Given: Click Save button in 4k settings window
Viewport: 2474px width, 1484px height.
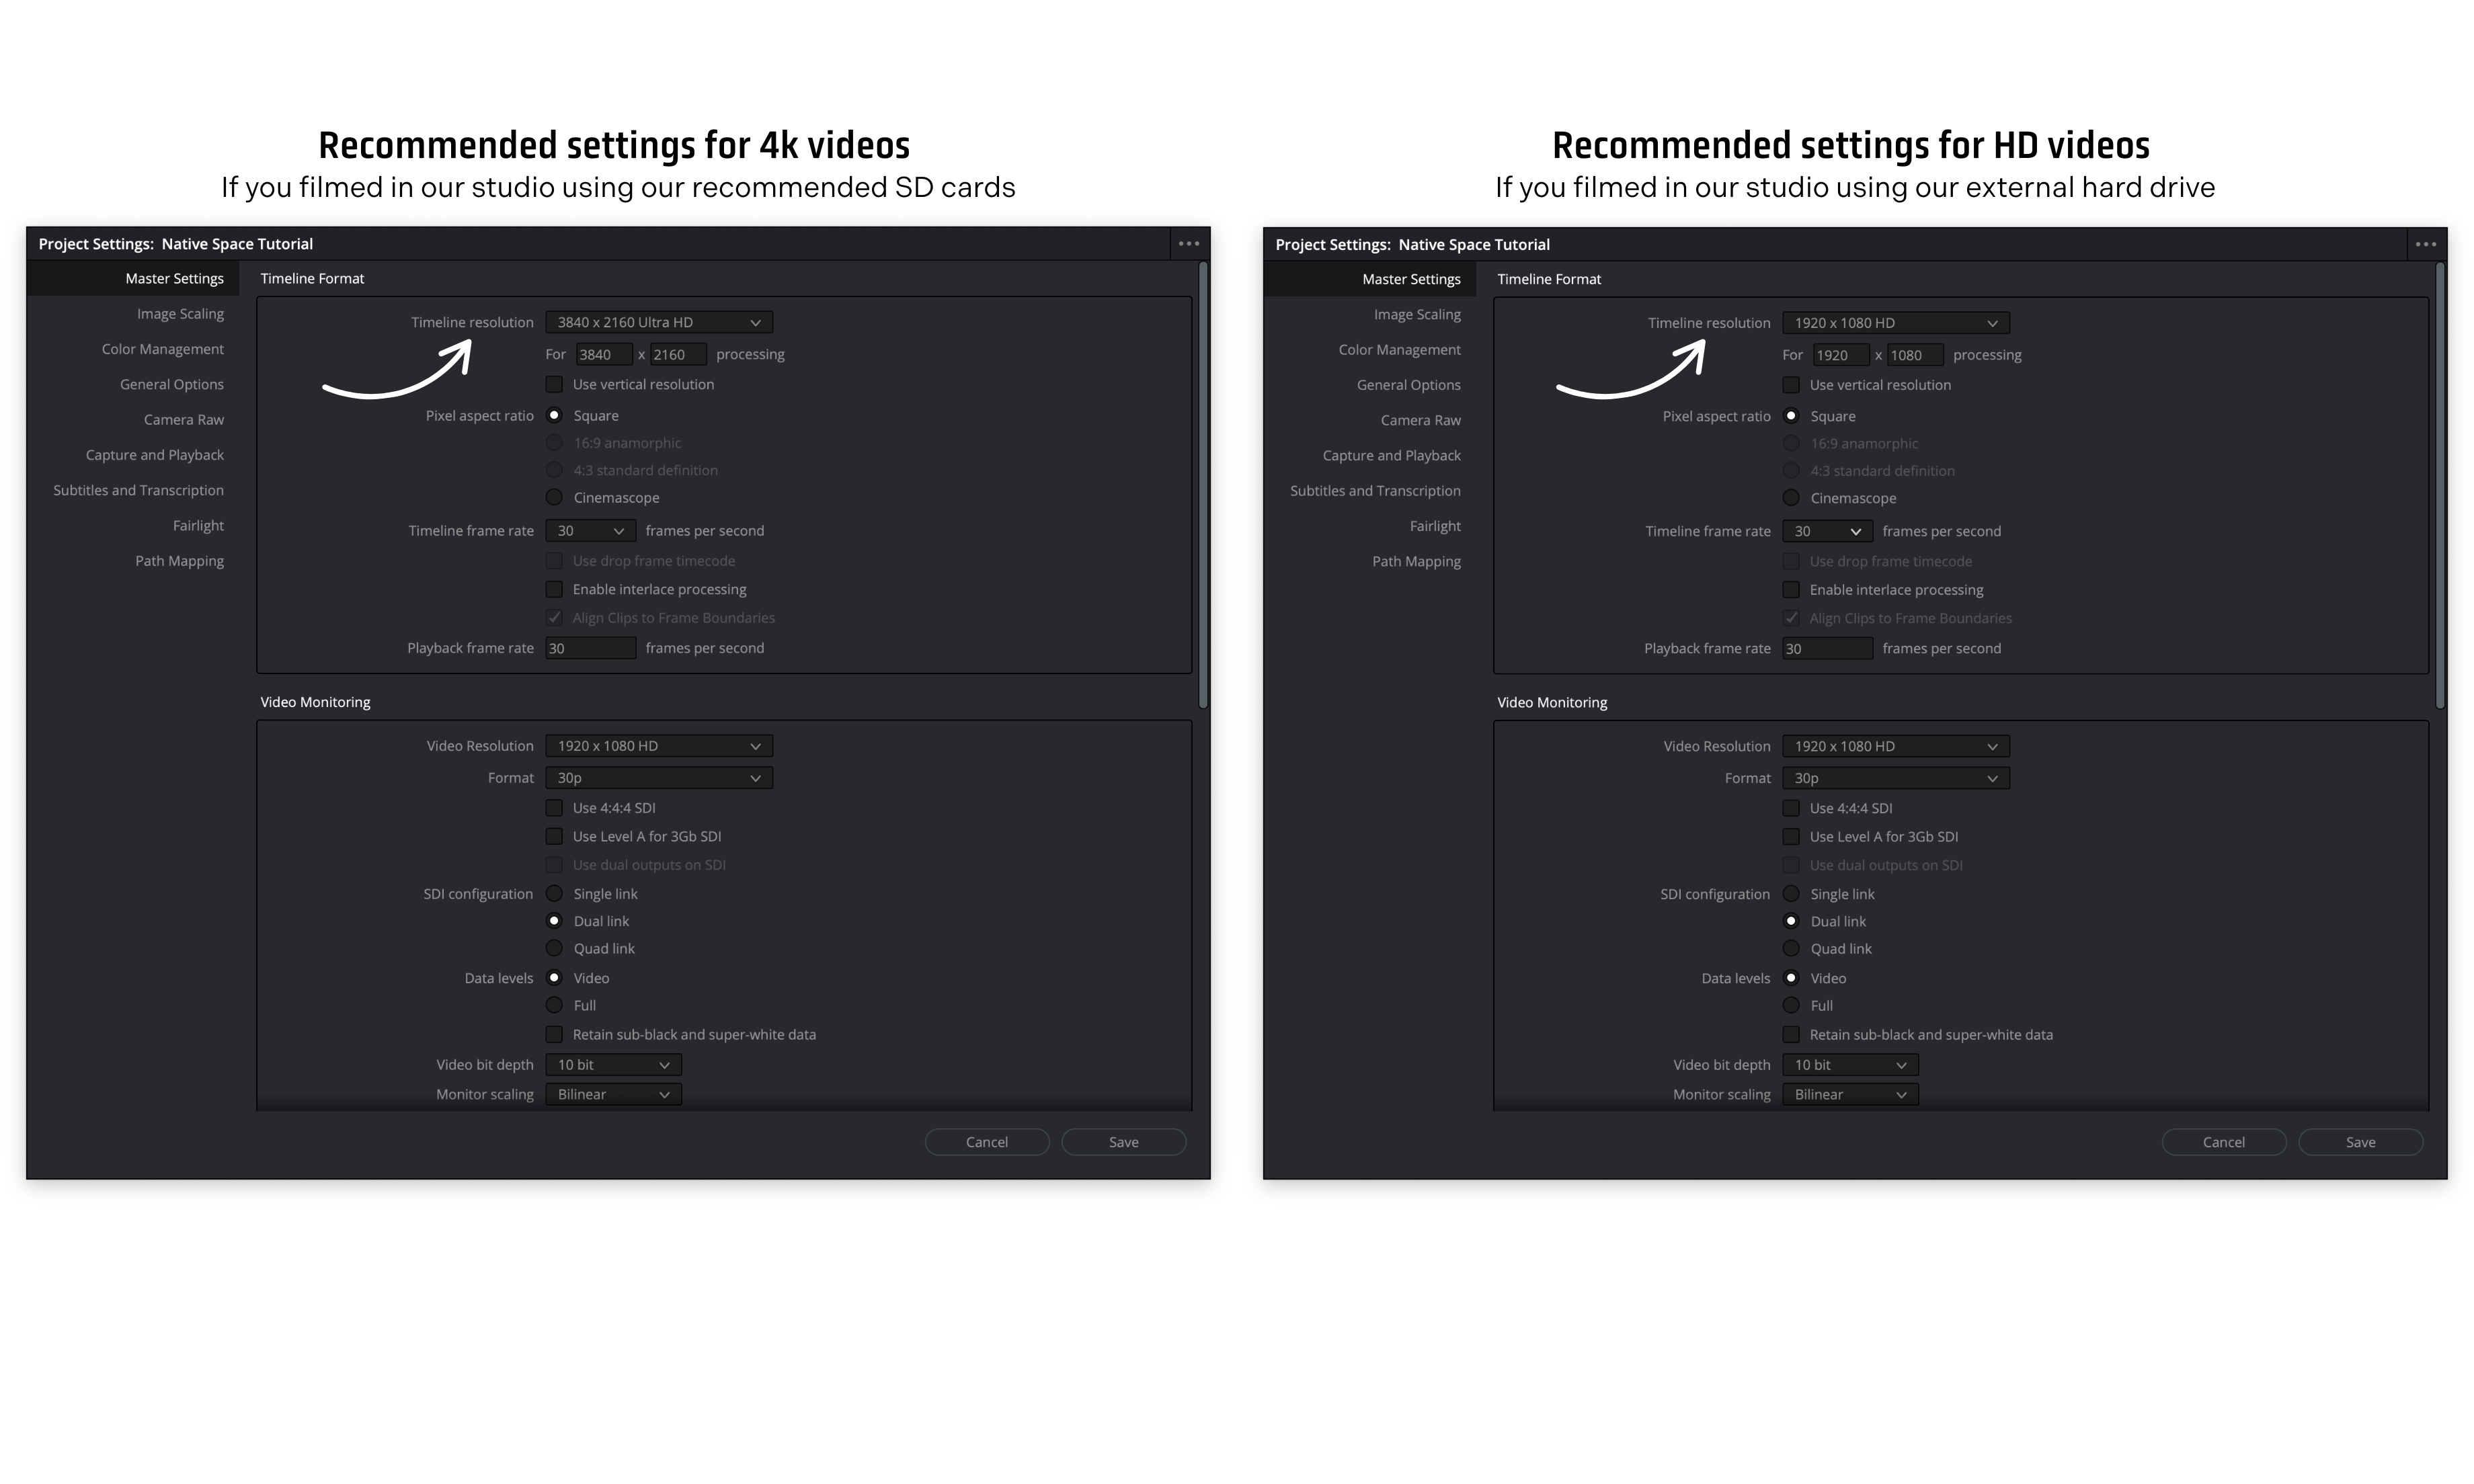Looking at the screenshot, I should [1124, 1142].
